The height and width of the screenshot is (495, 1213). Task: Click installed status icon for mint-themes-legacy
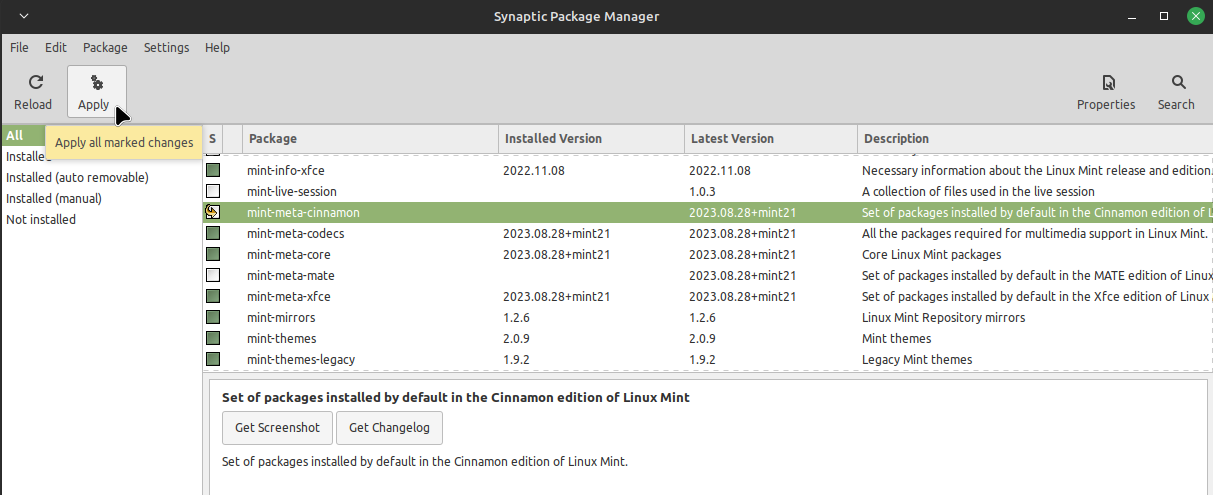(x=213, y=359)
